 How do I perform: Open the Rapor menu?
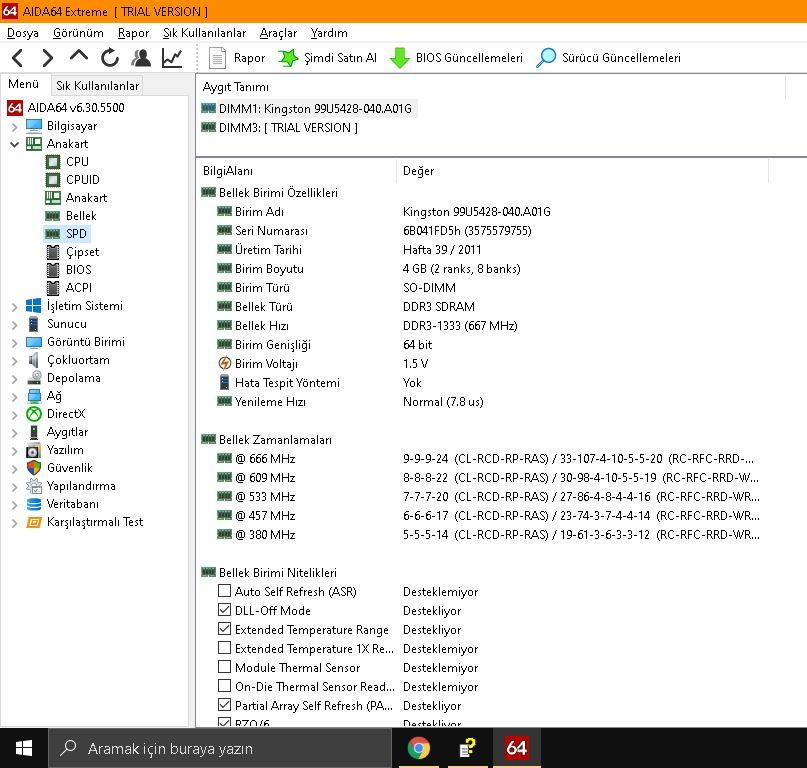[x=133, y=33]
